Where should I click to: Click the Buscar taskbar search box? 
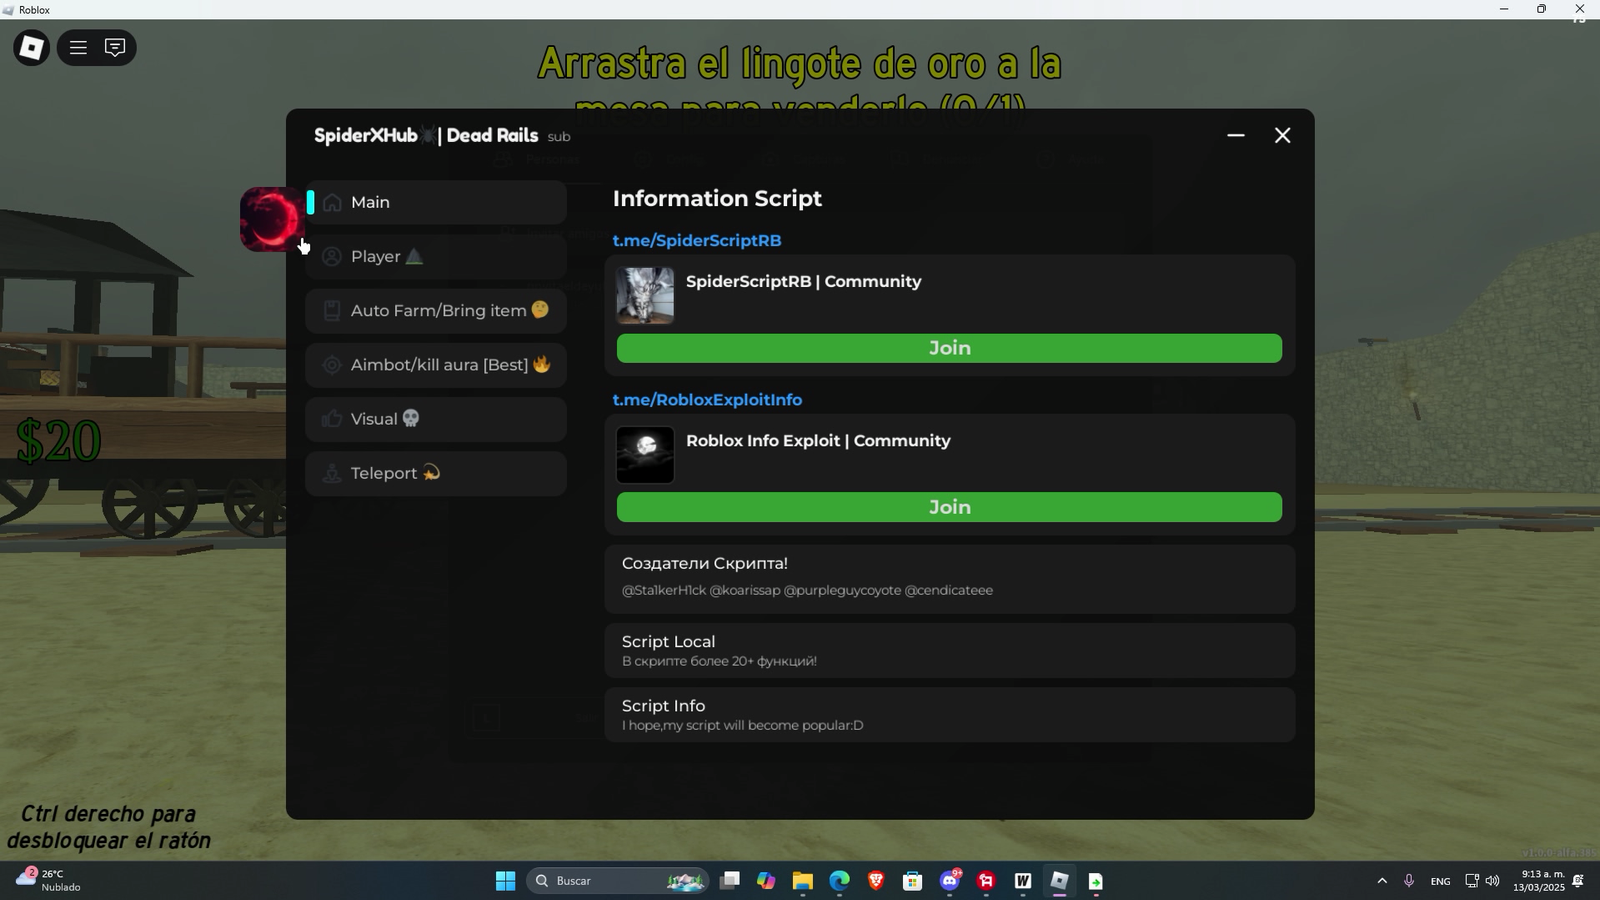click(x=617, y=881)
